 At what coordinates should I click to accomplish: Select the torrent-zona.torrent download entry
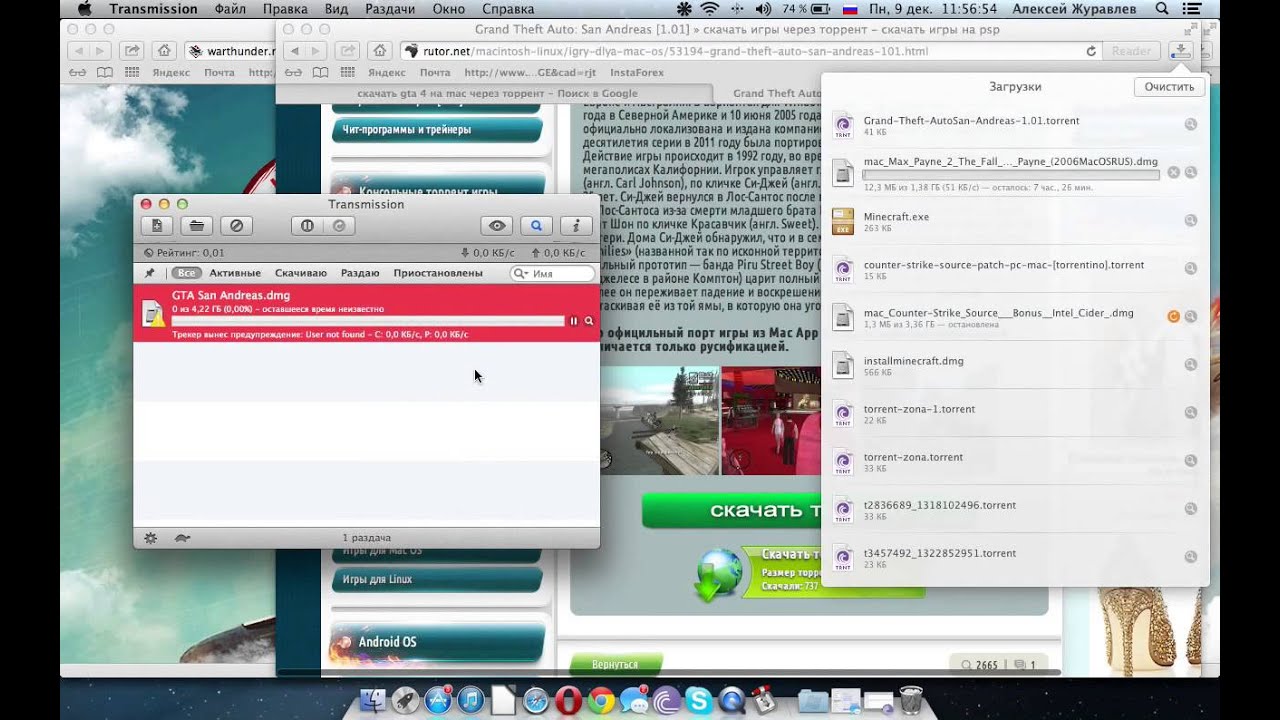click(x=1015, y=460)
